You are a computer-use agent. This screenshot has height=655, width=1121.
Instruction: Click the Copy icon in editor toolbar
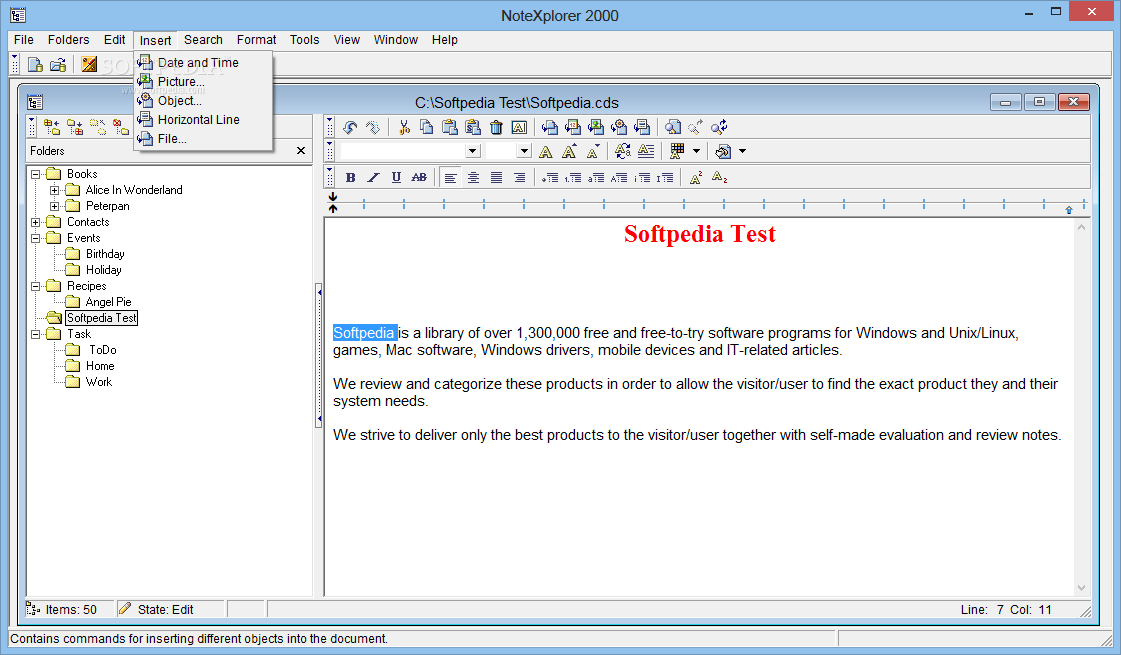[x=427, y=127]
